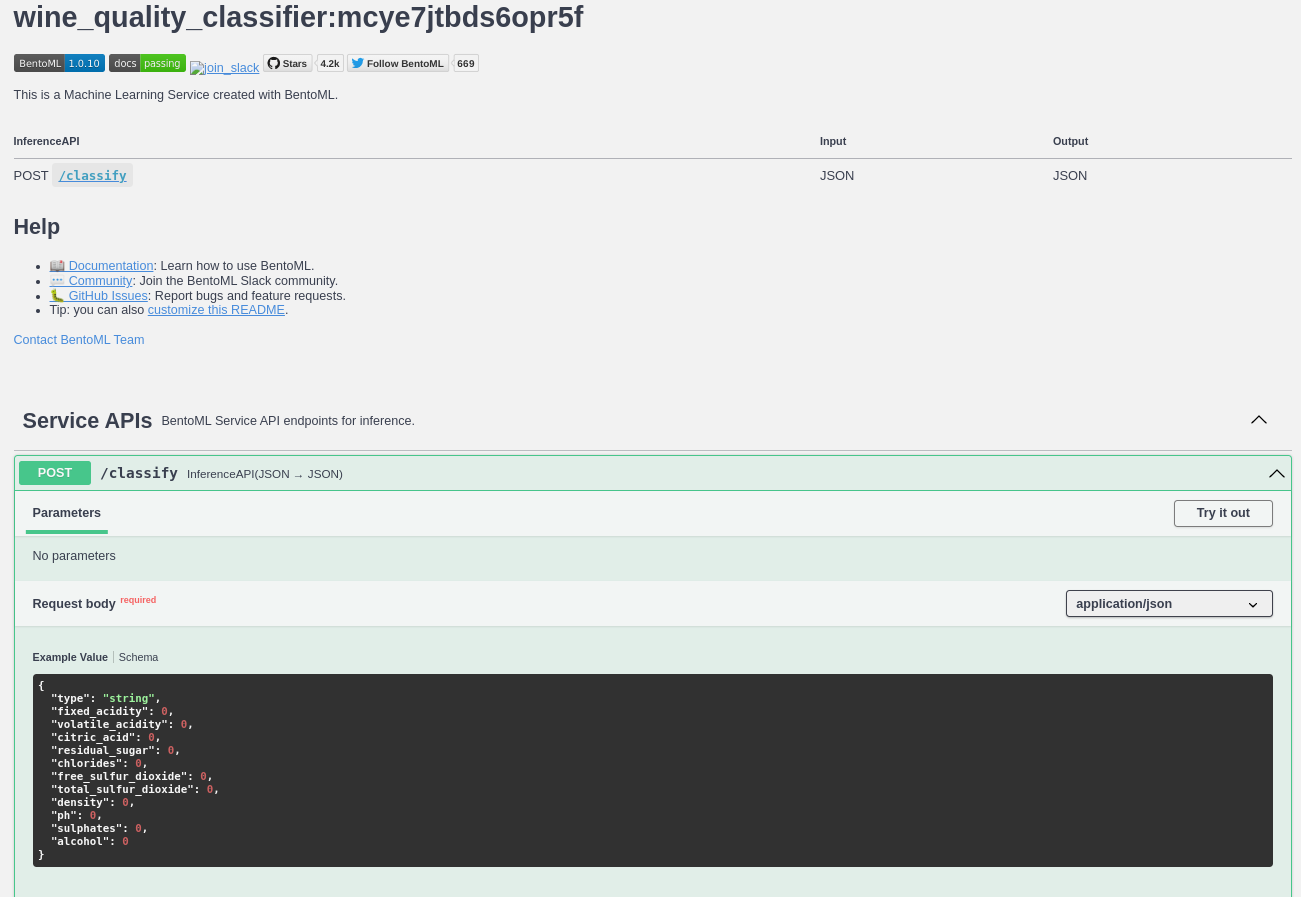Switch to the Example Value tab
Image resolution: width=1301 pixels, height=897 pixels.
pos(70,657)
